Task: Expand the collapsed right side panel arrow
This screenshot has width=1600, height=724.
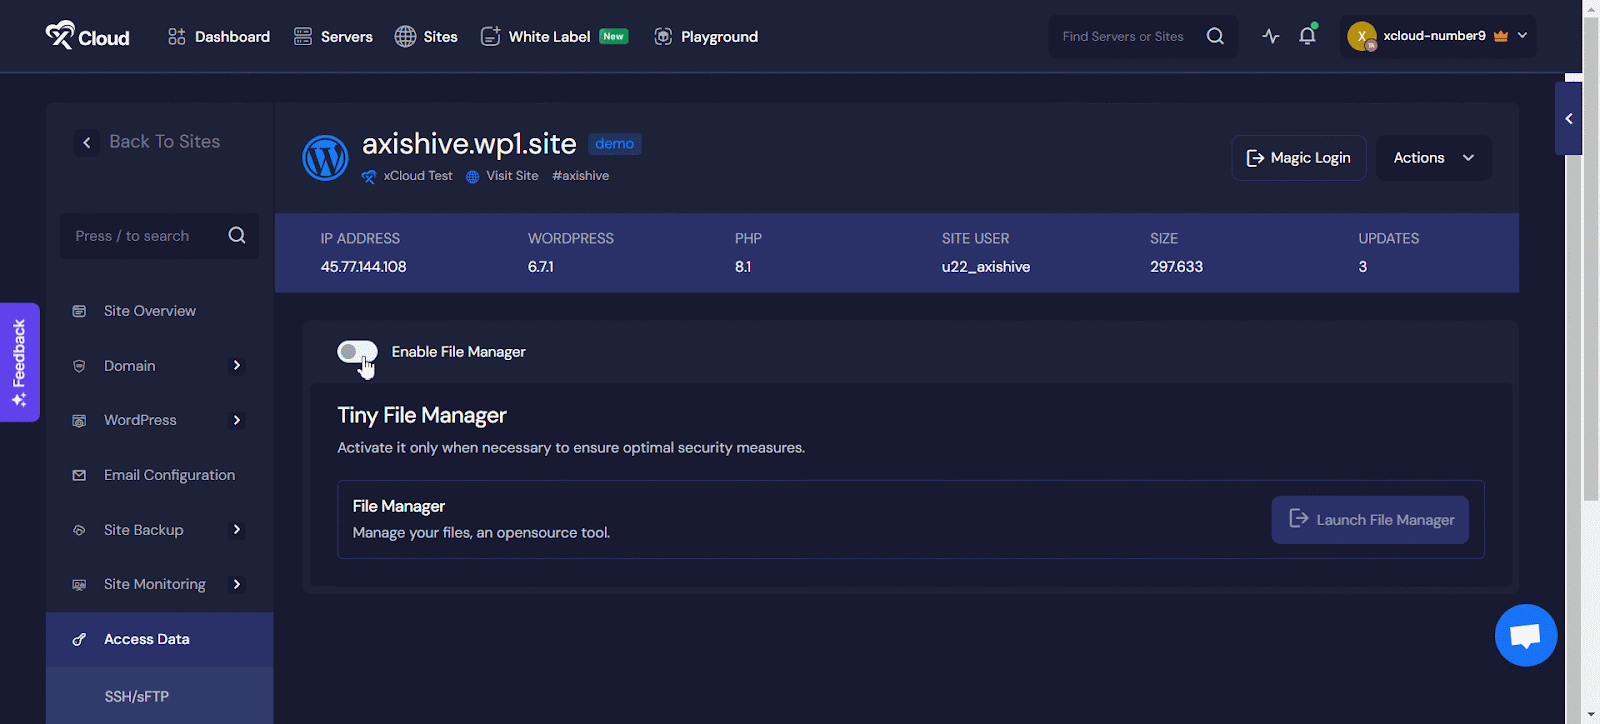Action: click(x=1568, y=118)
